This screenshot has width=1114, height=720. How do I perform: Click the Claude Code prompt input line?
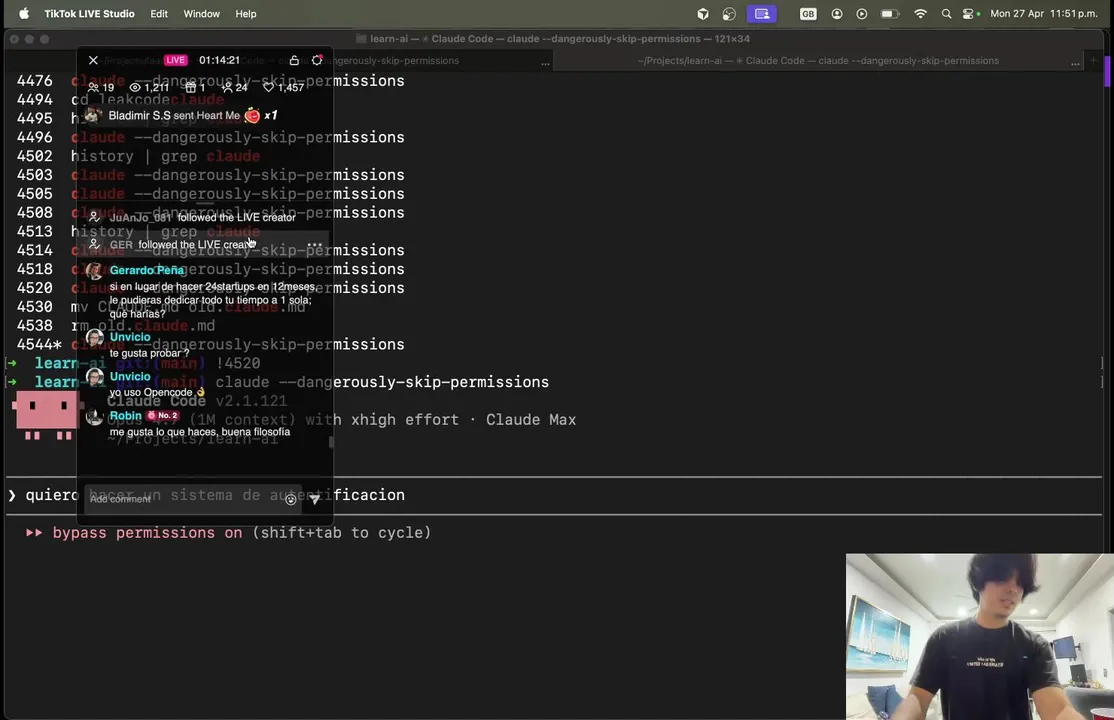pyautogui.click(x=554, y=495)
